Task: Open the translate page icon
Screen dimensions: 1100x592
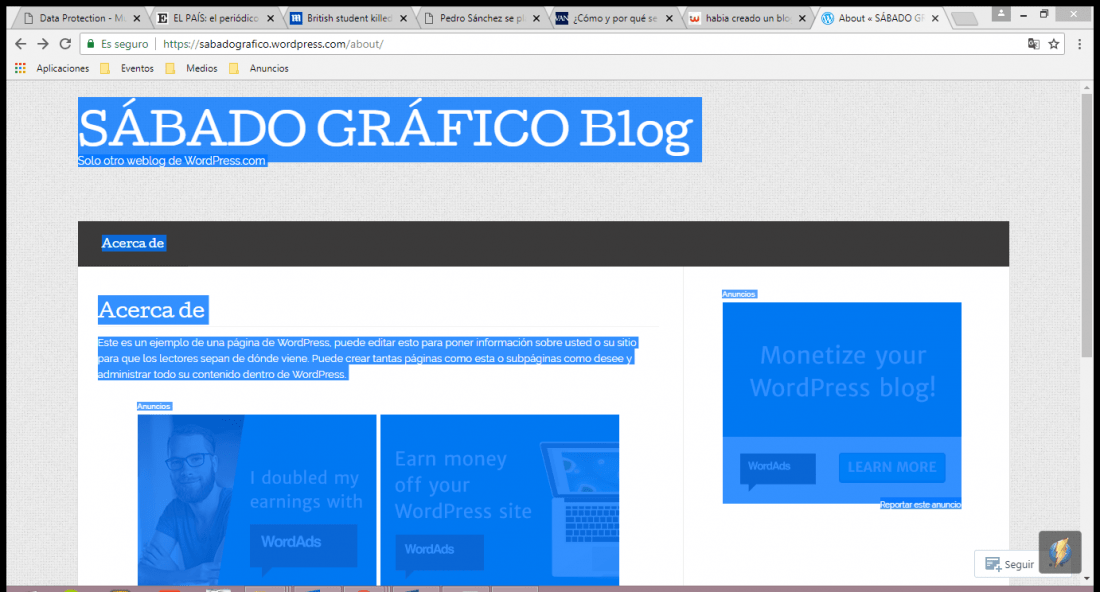Action: 1033,43
